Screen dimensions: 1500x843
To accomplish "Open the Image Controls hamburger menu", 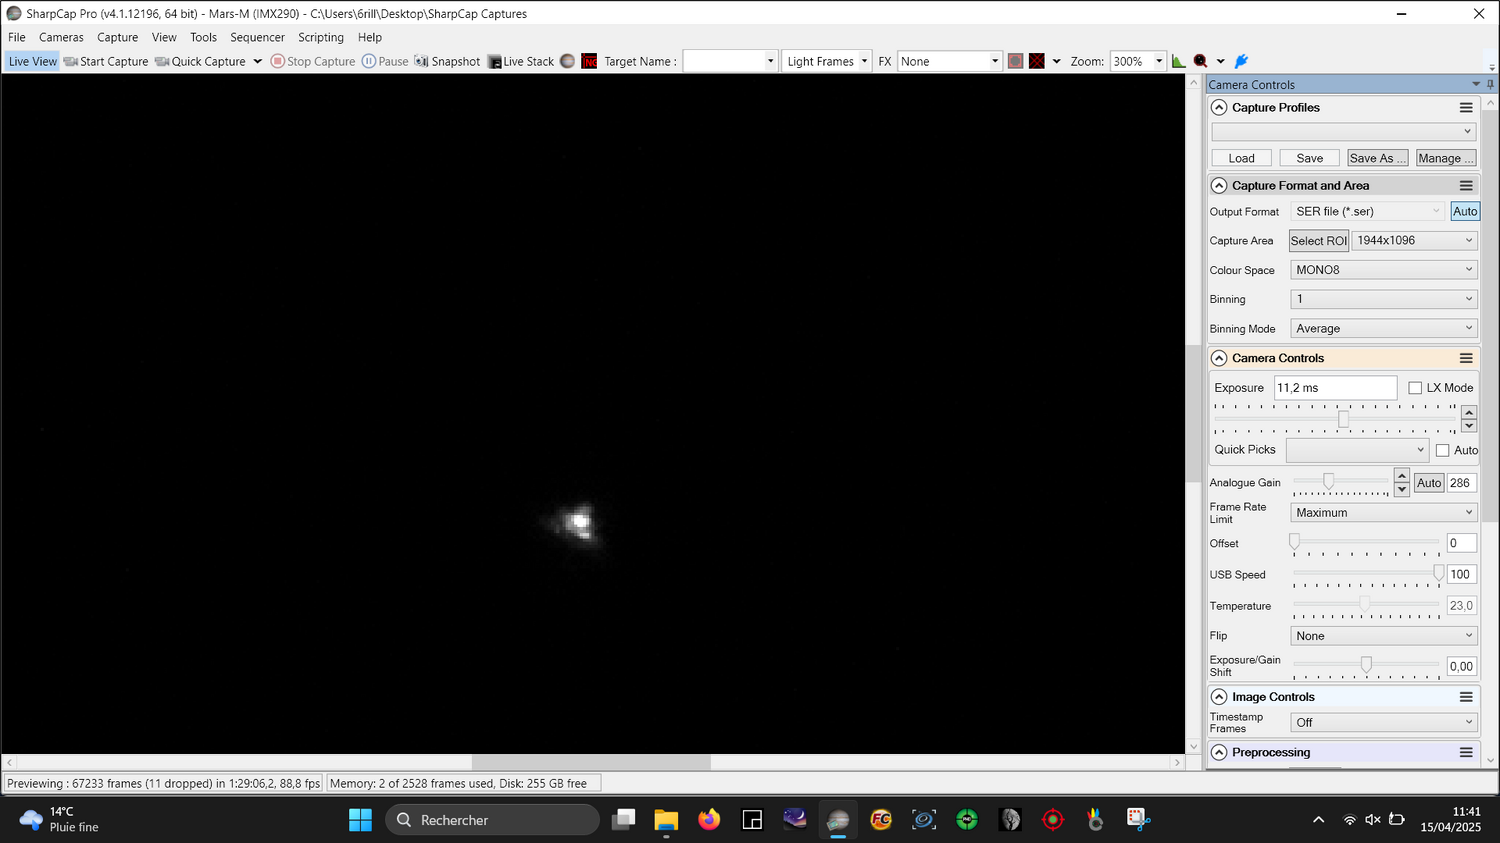I will [1466, 697].
